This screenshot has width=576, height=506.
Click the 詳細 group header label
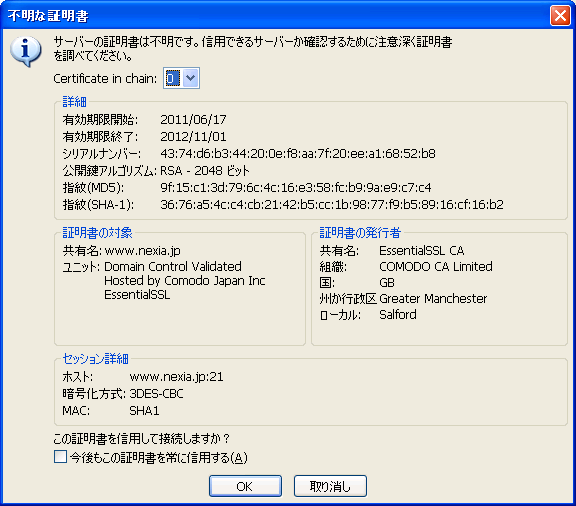[x=74, y=101]
